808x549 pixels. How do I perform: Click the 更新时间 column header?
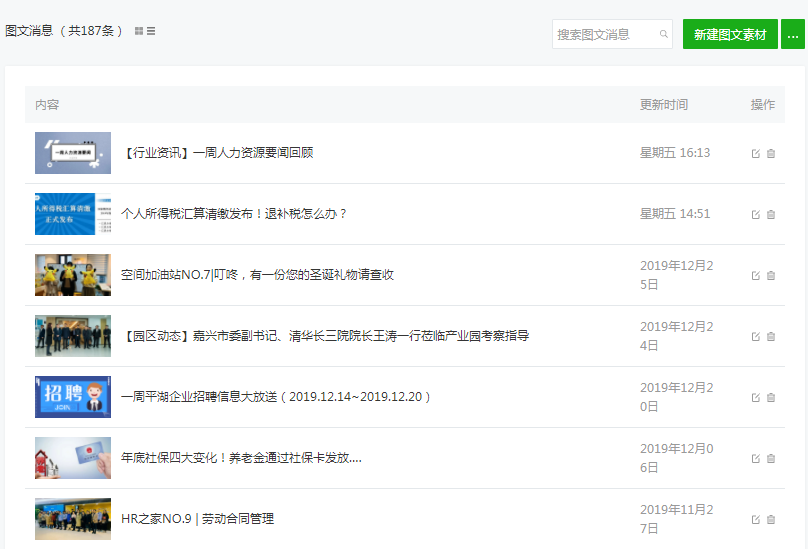pos(664,105)
